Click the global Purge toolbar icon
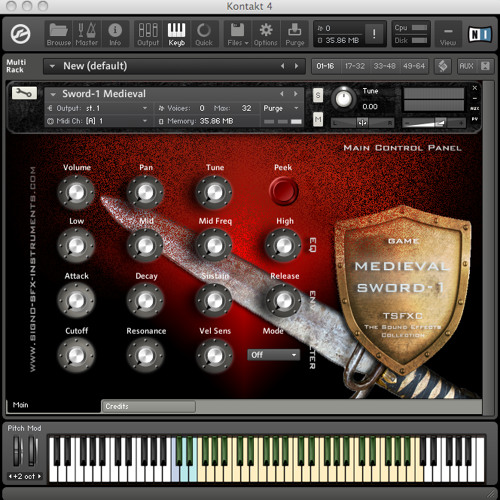 coord(295,34)
